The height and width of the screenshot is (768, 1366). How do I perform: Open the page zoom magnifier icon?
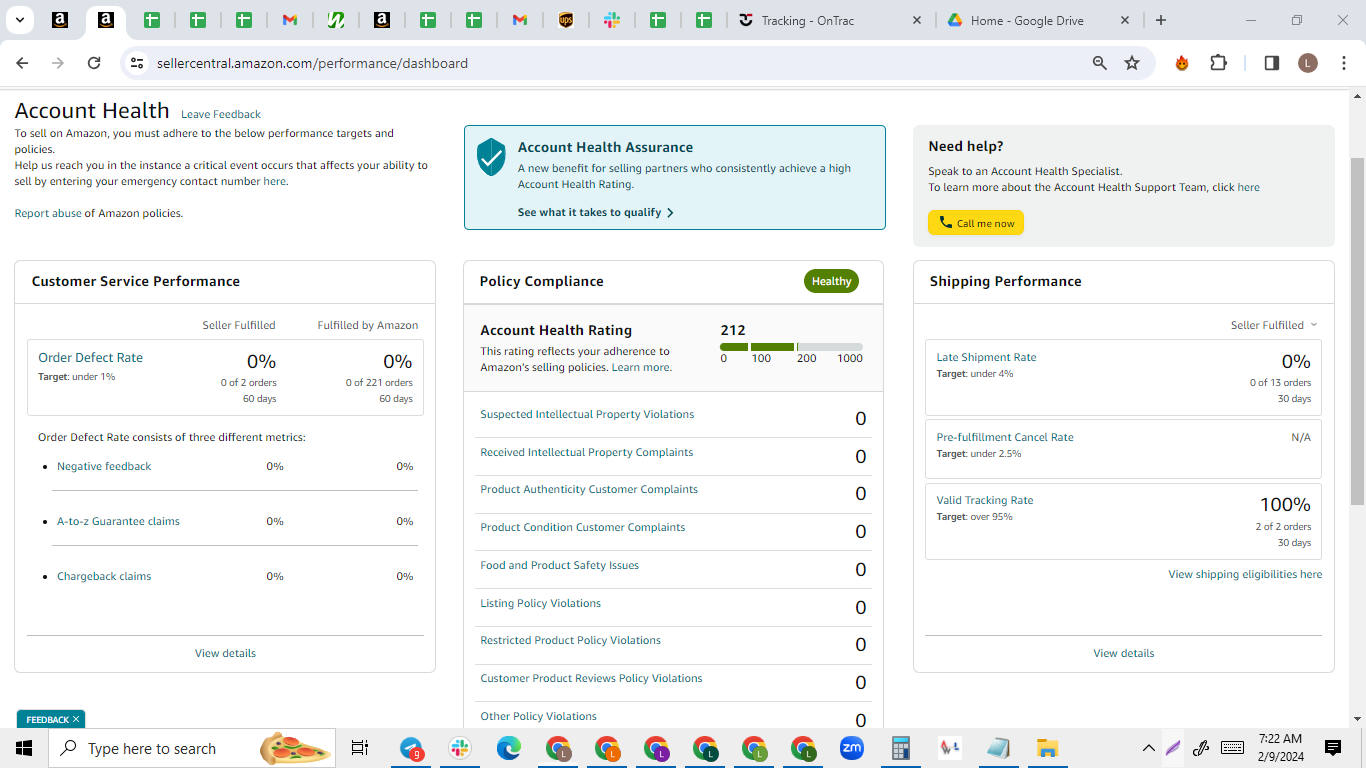(x=1100, y=63)
